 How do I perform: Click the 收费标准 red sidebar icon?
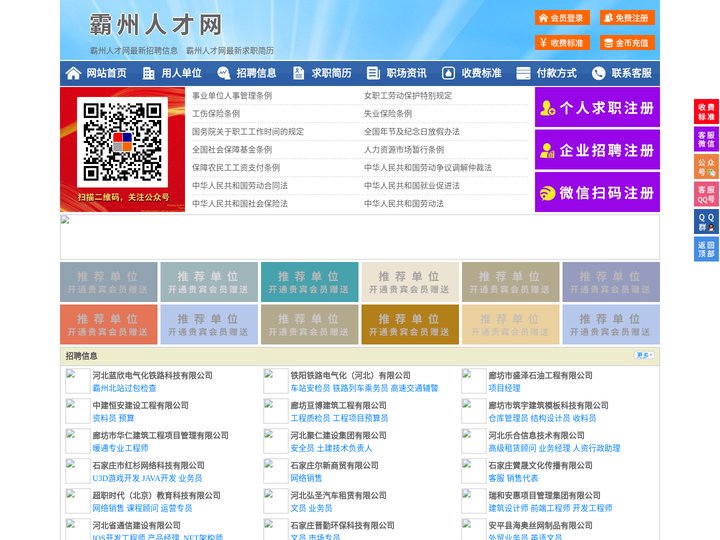pyautogui.click(x=706, y=112)
